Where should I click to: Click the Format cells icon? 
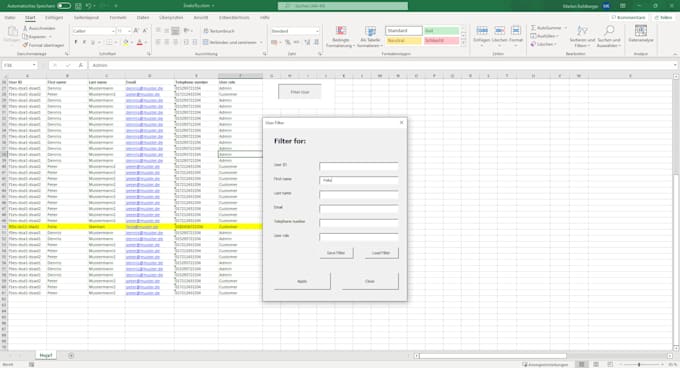click(516, 31)
